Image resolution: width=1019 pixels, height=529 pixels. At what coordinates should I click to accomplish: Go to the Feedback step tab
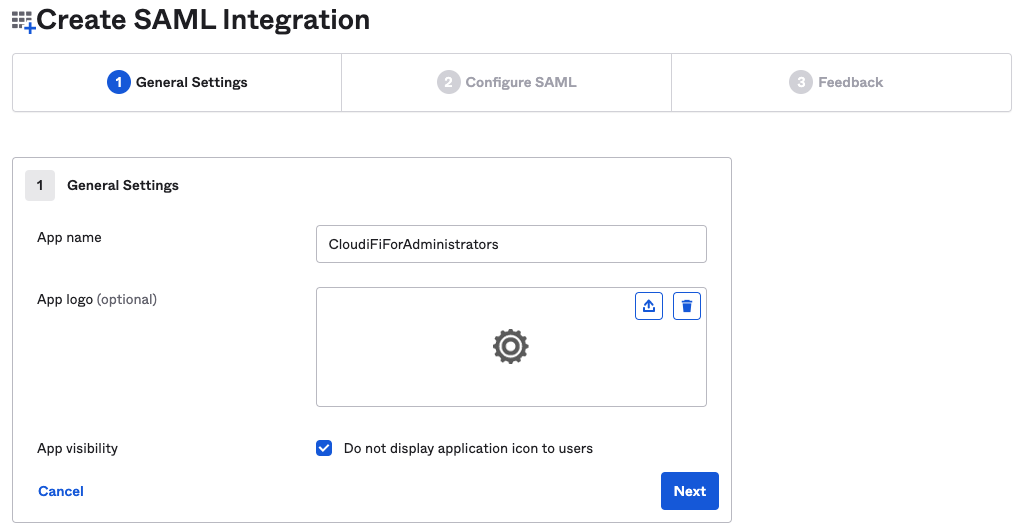[x=841, y=83]
